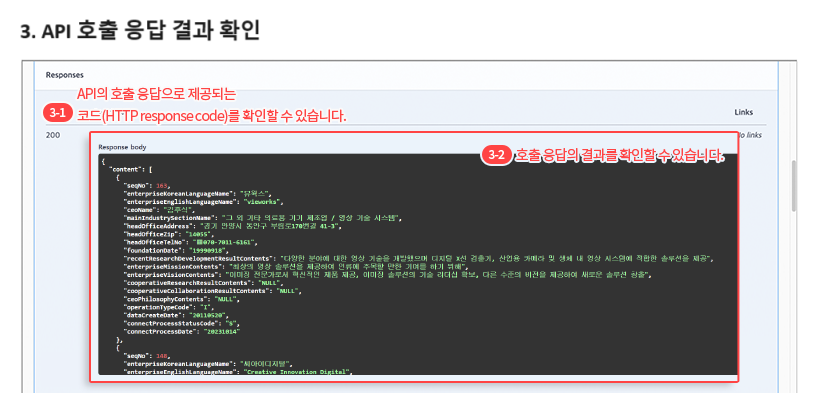820x393 pixels.
Task: Click the "recentResearchDevelopmentResultContents" line
Action: pos(419,259)
